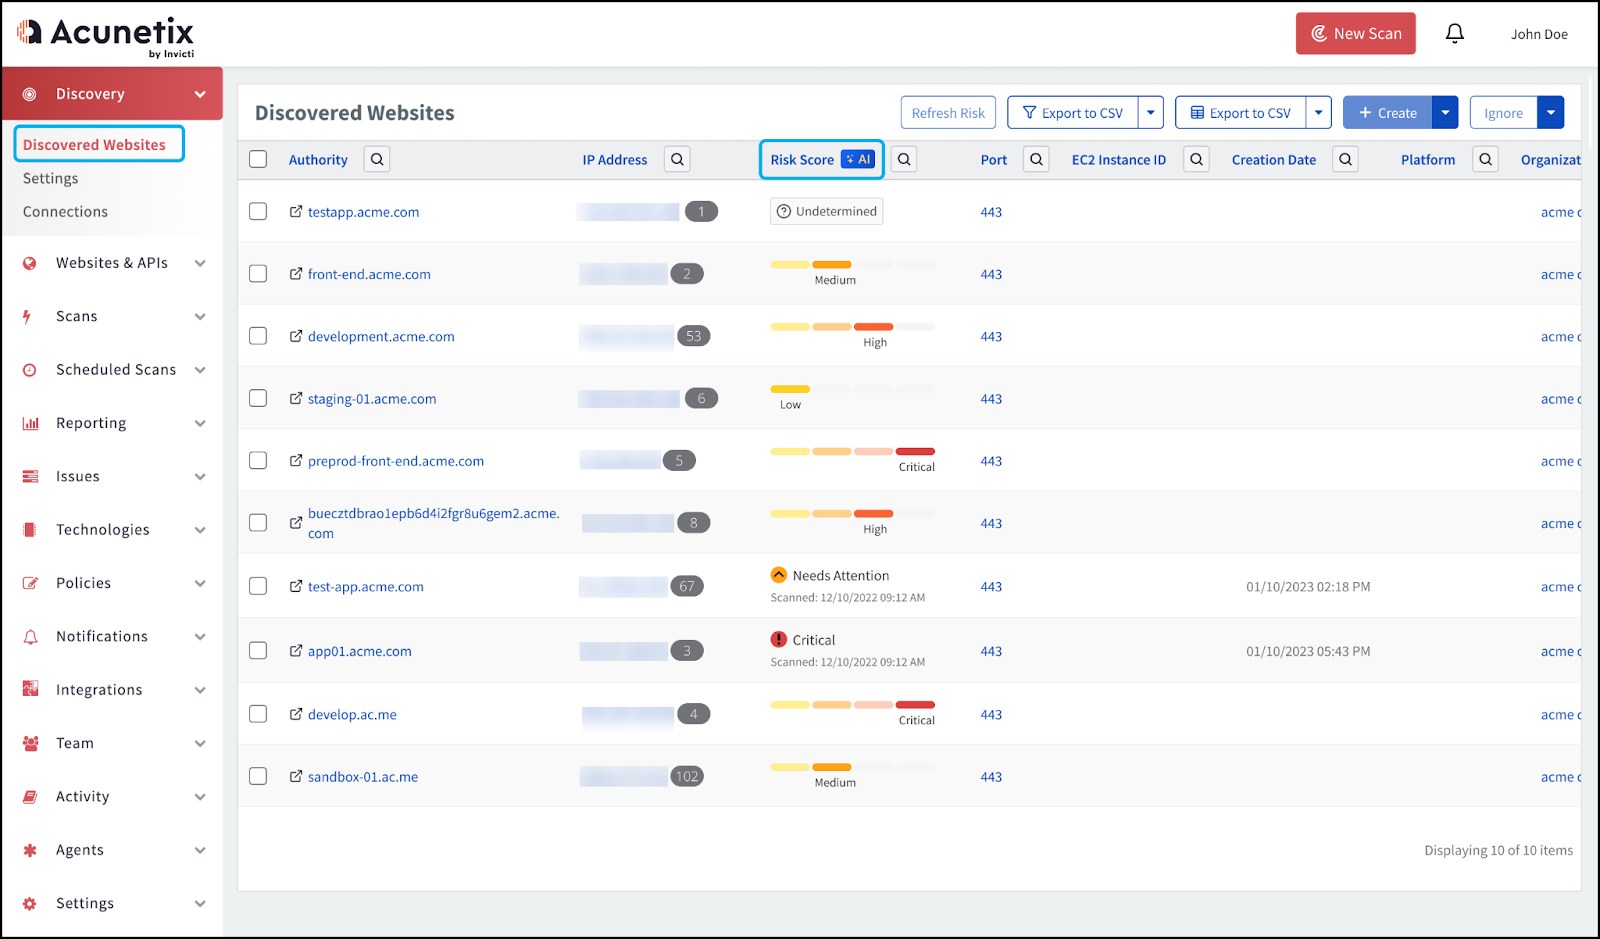Click the AI badge beside Risk Score
Viewport: 1600px width, 939px height.
pyautogui.click(x=858, y=159)
